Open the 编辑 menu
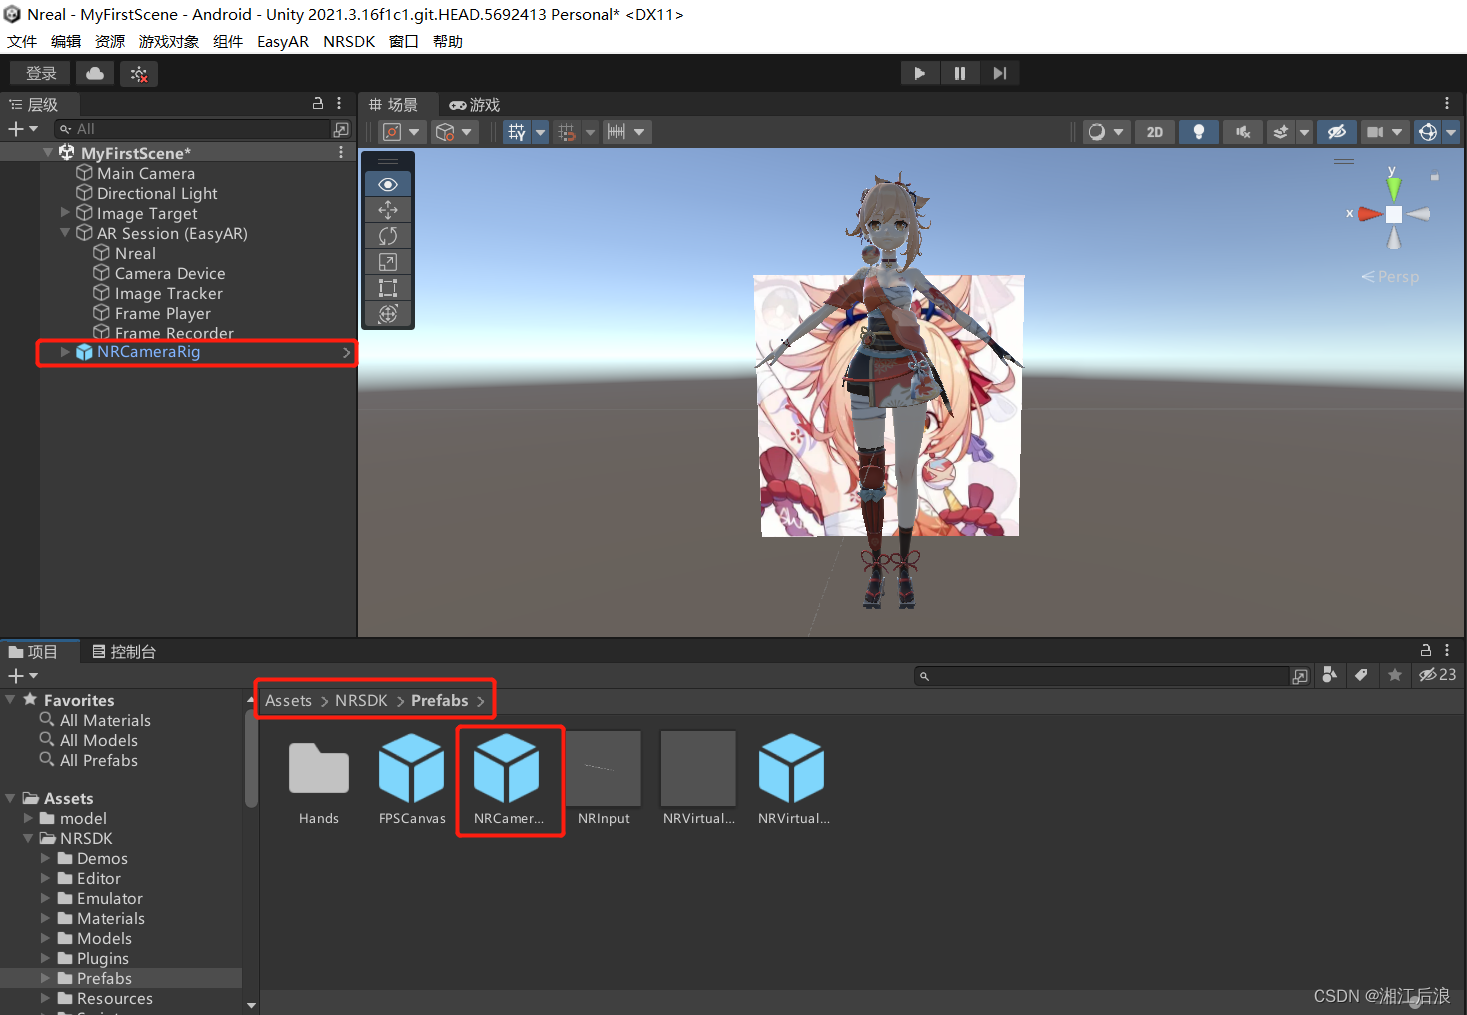This screenshot has height=1015, width=1467. [x=66, y=42]
